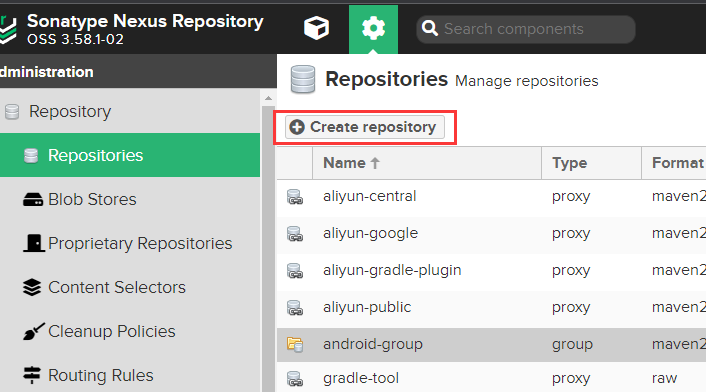Open the gradle-tool repository row
This screenshot has width=706, height=392.
[x=491, y=378]
